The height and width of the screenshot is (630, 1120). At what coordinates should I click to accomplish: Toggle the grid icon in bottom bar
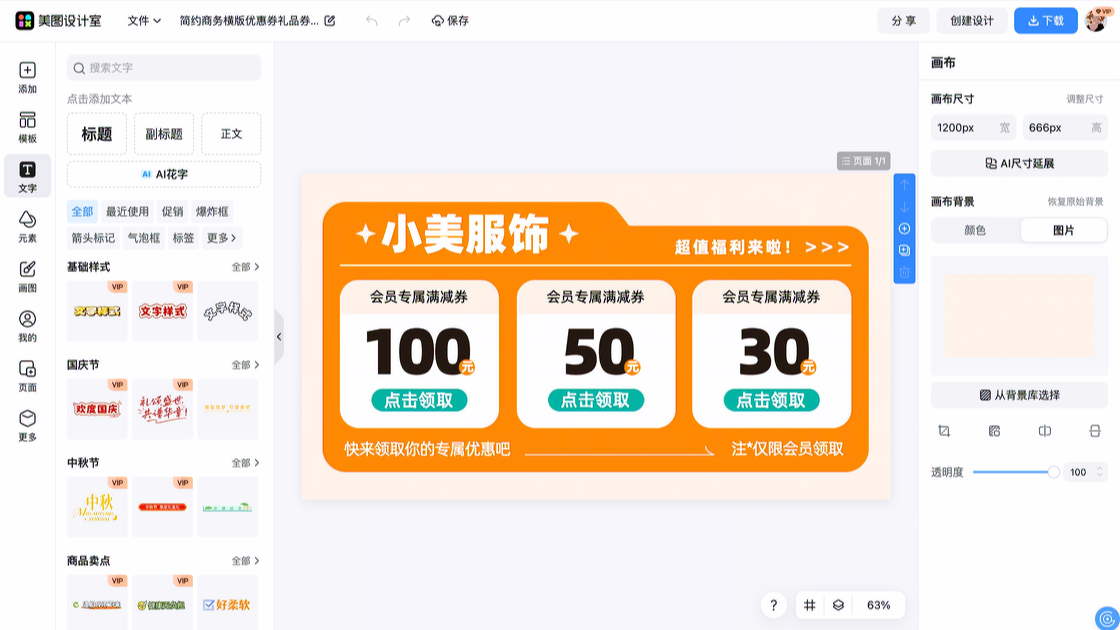[810, 605]
